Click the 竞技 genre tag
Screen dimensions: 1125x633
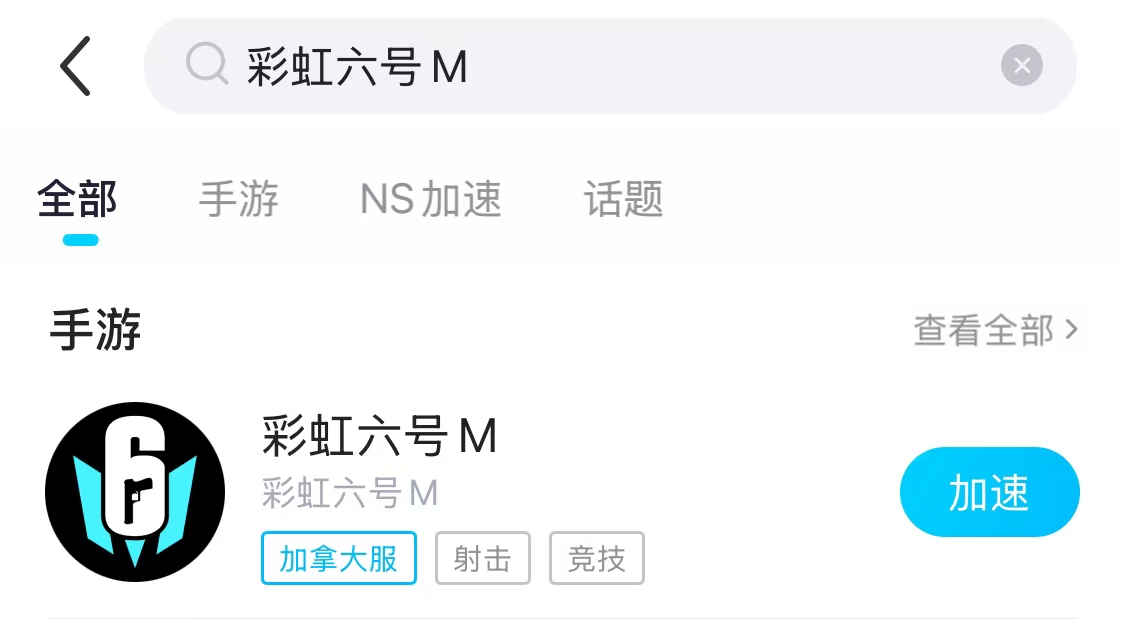pos(597,558)
